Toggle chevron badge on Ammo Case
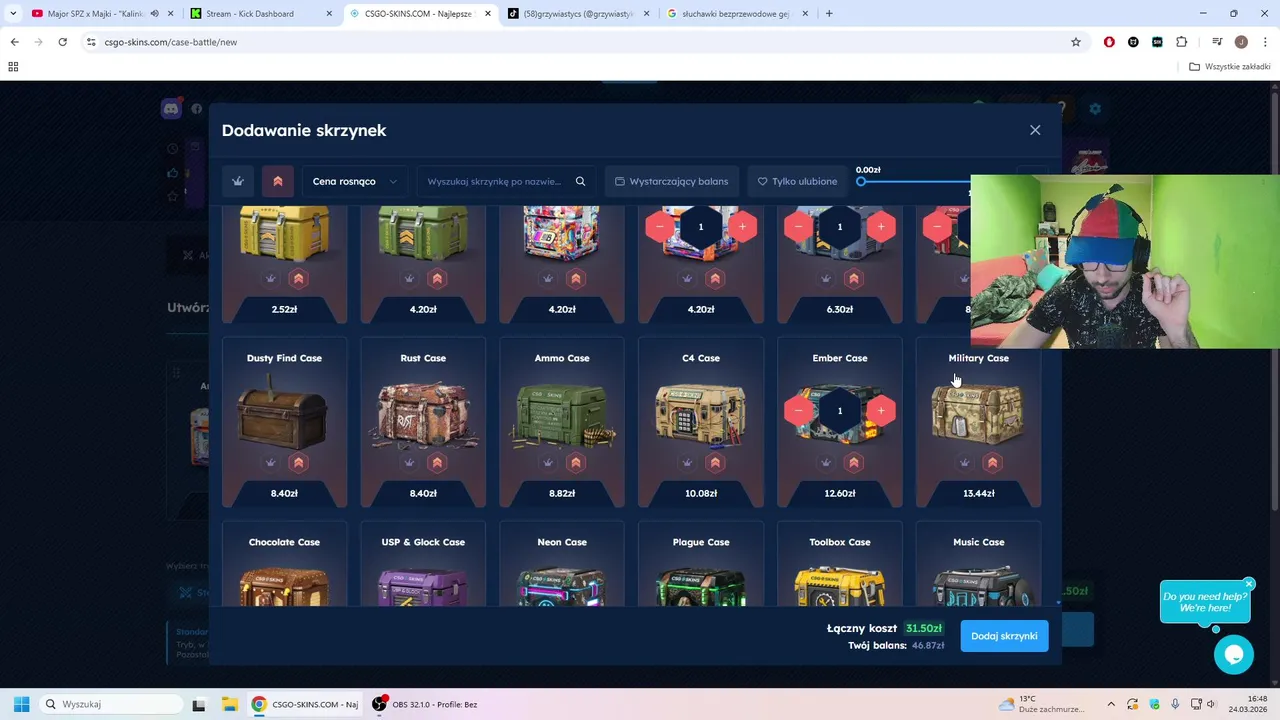 (x=576, y=463)
